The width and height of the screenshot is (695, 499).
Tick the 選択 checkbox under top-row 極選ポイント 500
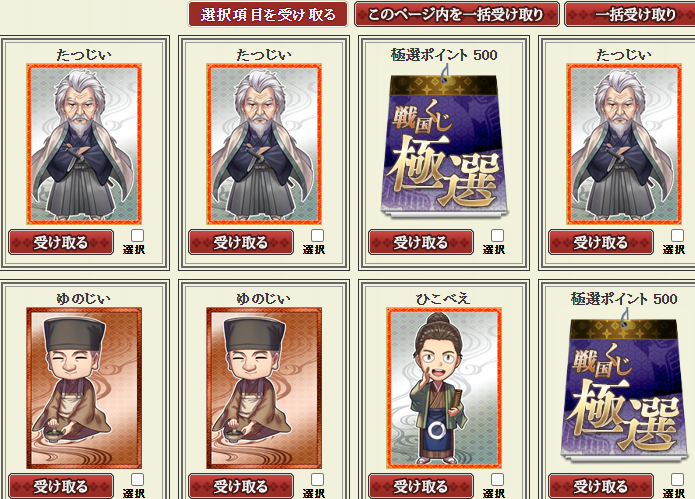click(497, 235)
